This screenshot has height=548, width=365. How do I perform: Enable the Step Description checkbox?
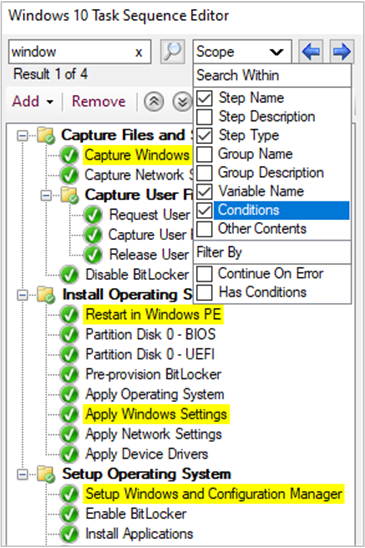205,117
